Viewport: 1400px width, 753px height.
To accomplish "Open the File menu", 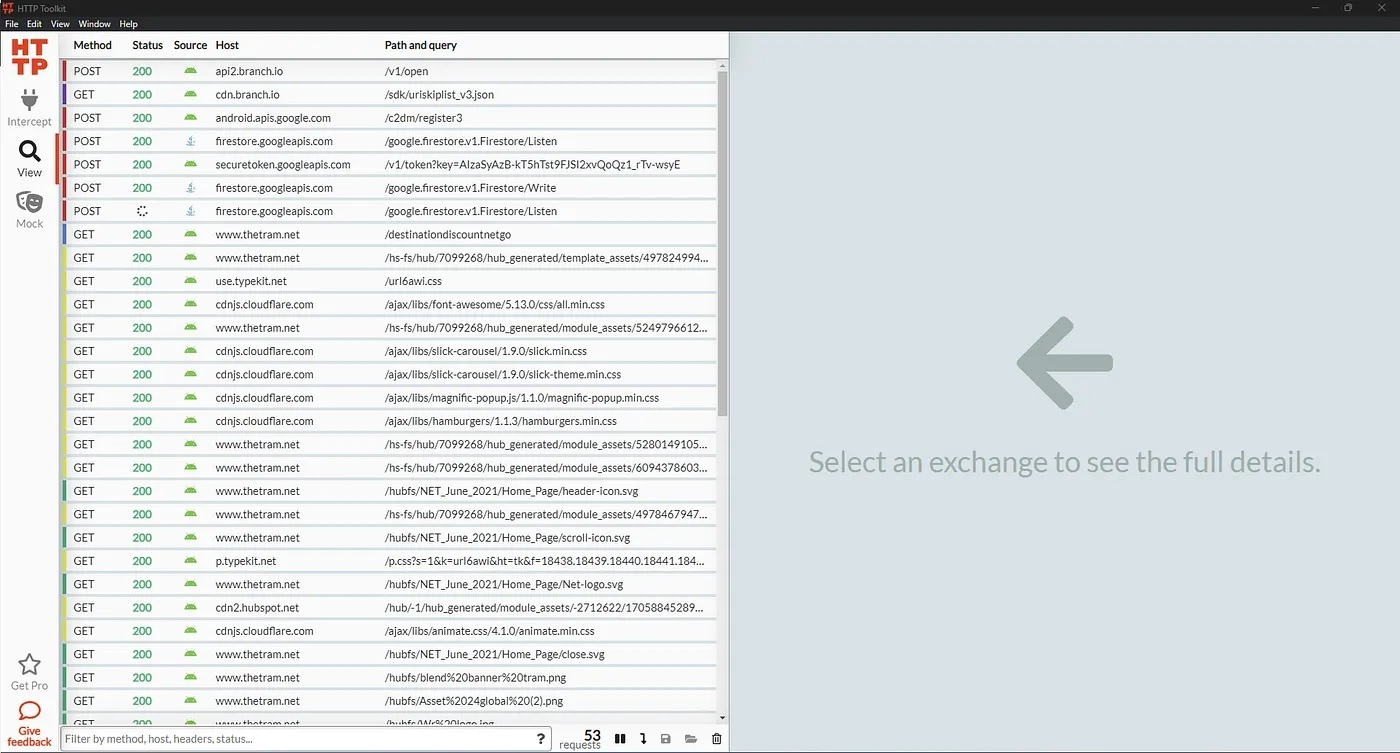I will pyautogui.click(x=12, y=23).
